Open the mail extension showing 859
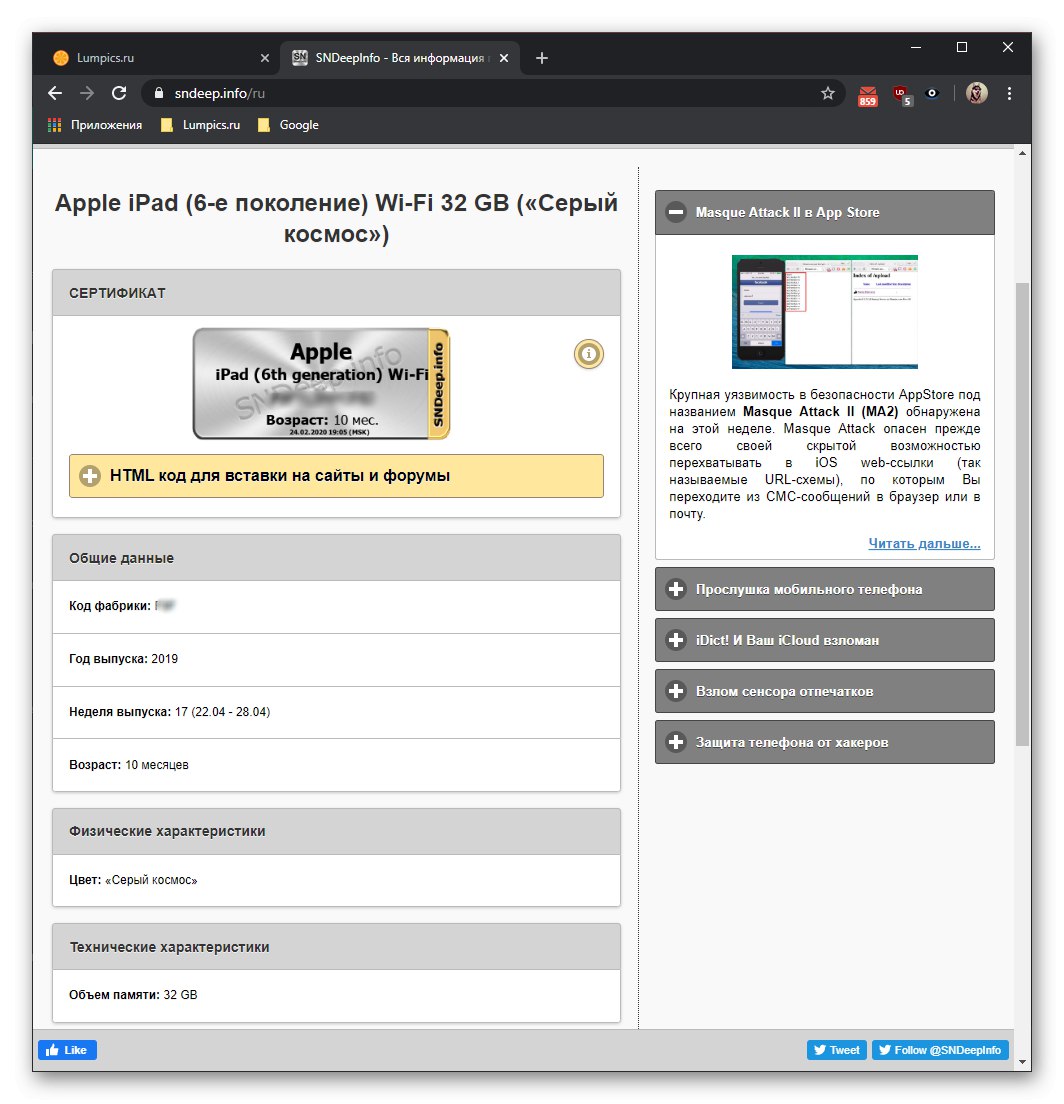The width and height of the screenshot is (1064, 1104). coord(868,95)
